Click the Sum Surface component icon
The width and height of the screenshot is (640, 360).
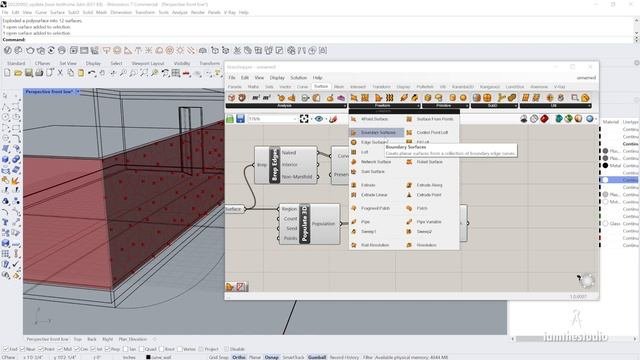354,172
